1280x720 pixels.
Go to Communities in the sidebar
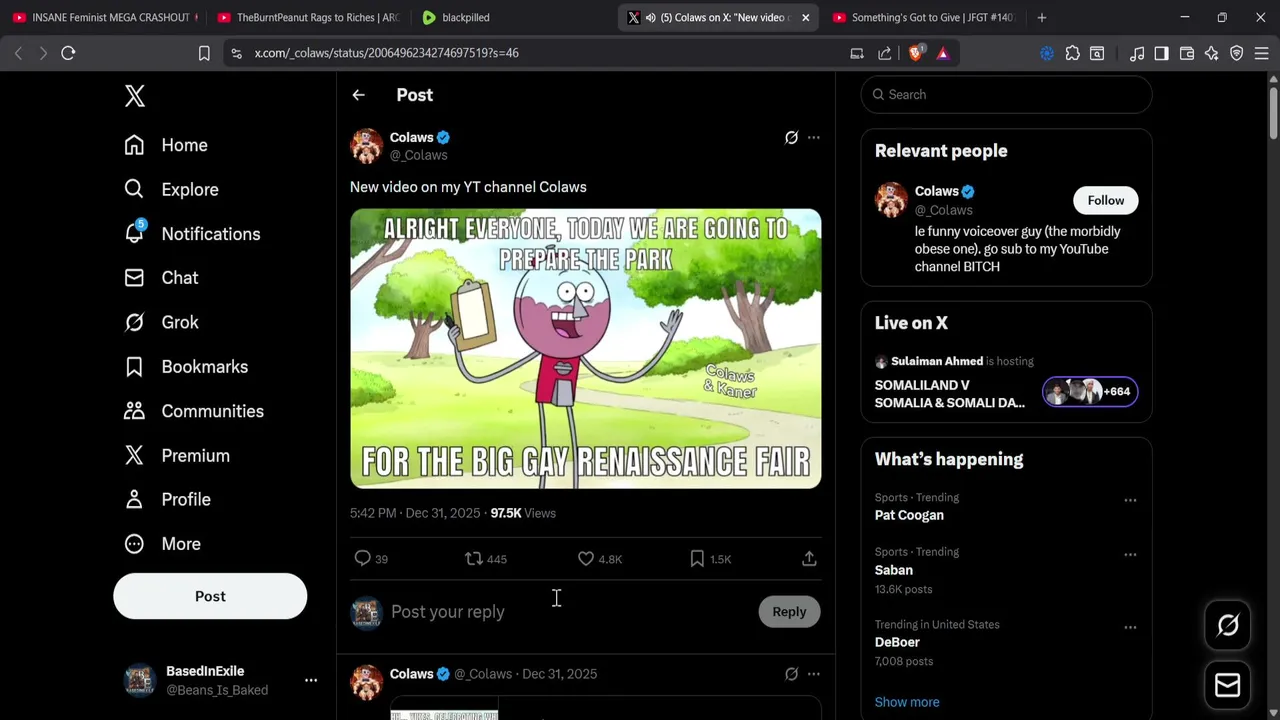194,411
